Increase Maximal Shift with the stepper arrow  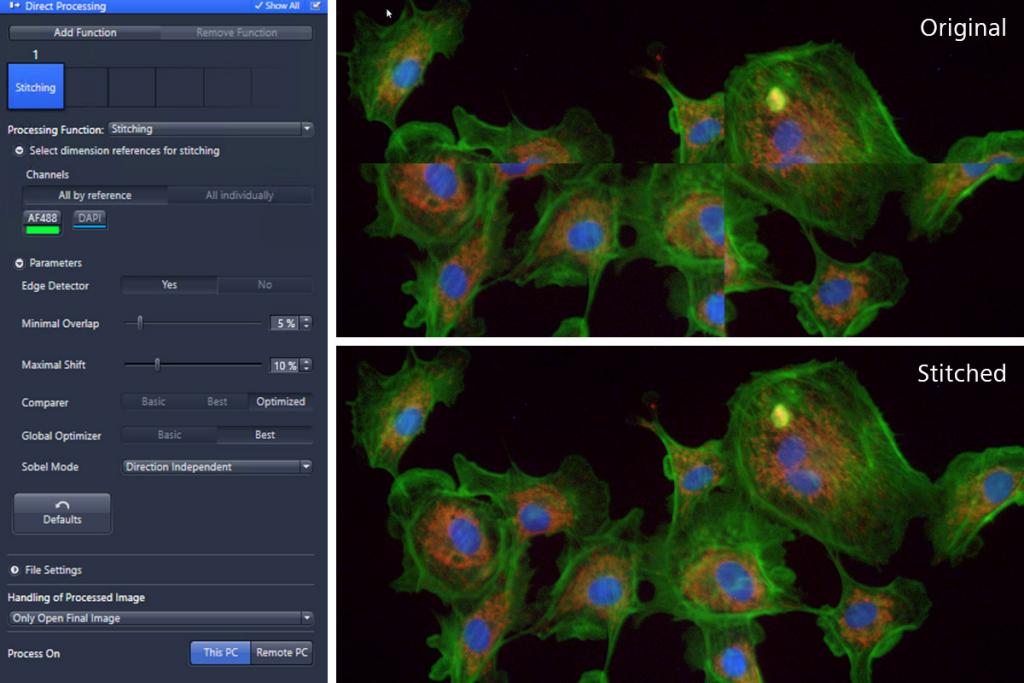[307, 361]
